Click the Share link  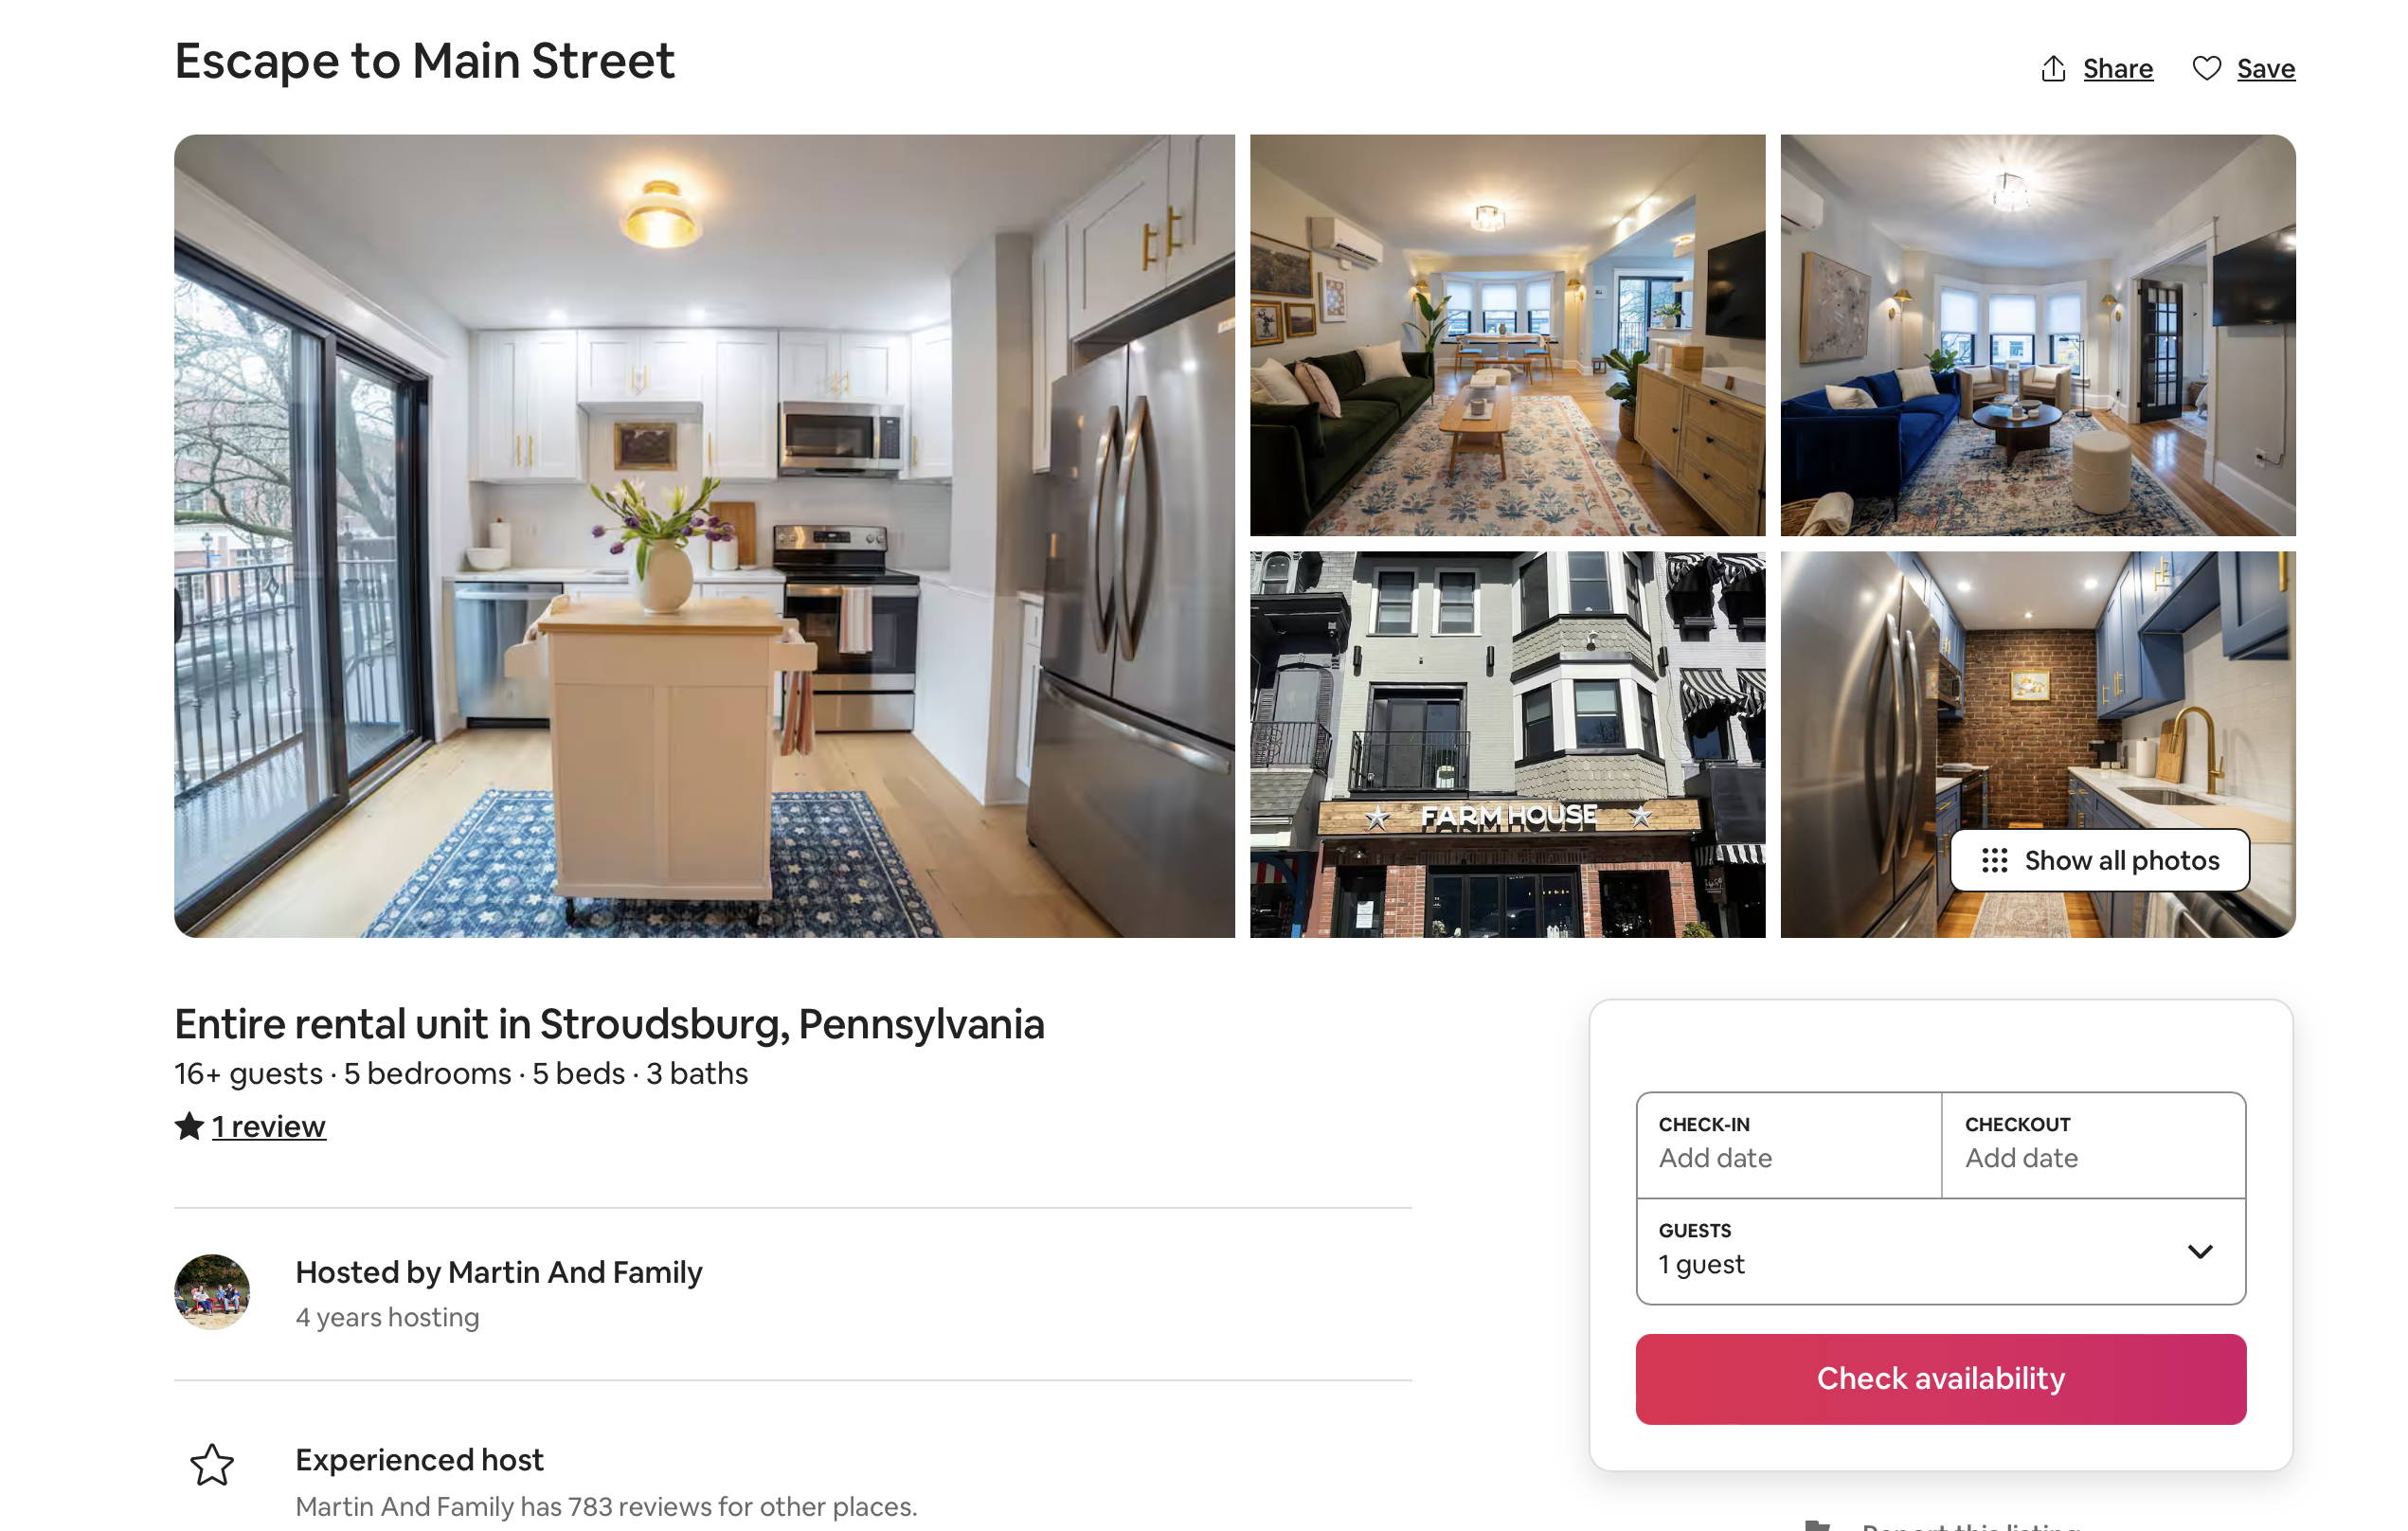pos(2118,68)
